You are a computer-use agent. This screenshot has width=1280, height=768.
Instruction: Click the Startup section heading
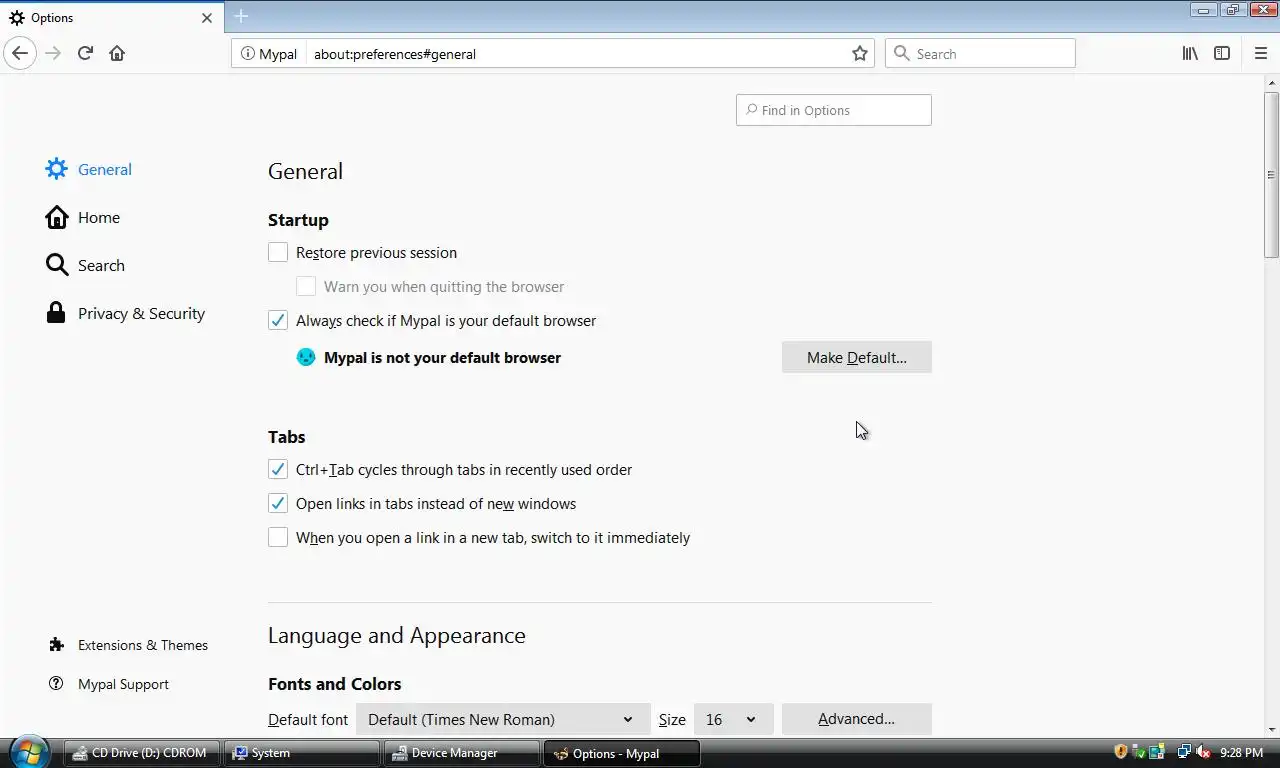pos(298,220)
